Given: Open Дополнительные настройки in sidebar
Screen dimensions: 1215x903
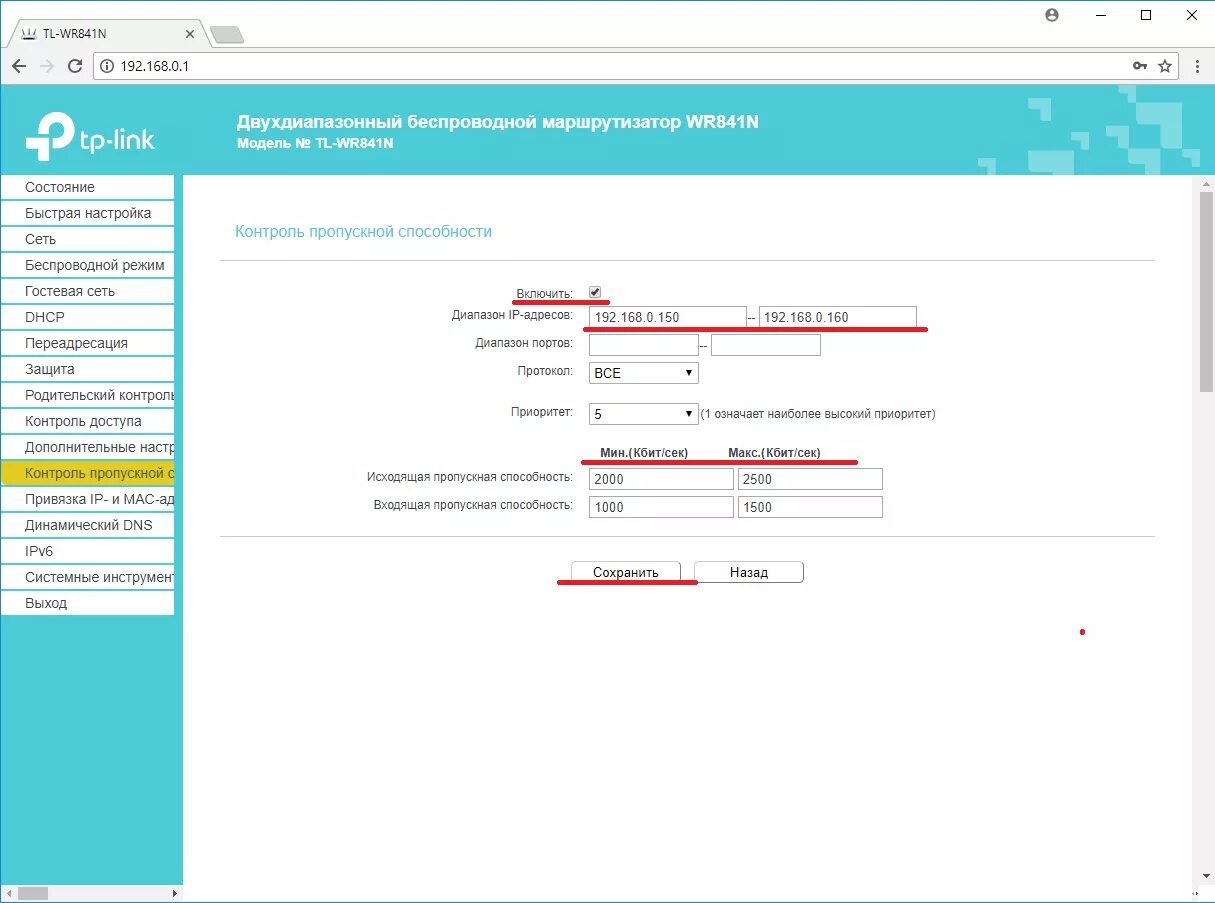Looking at the screenshot, I should click(x=87, y=447).
